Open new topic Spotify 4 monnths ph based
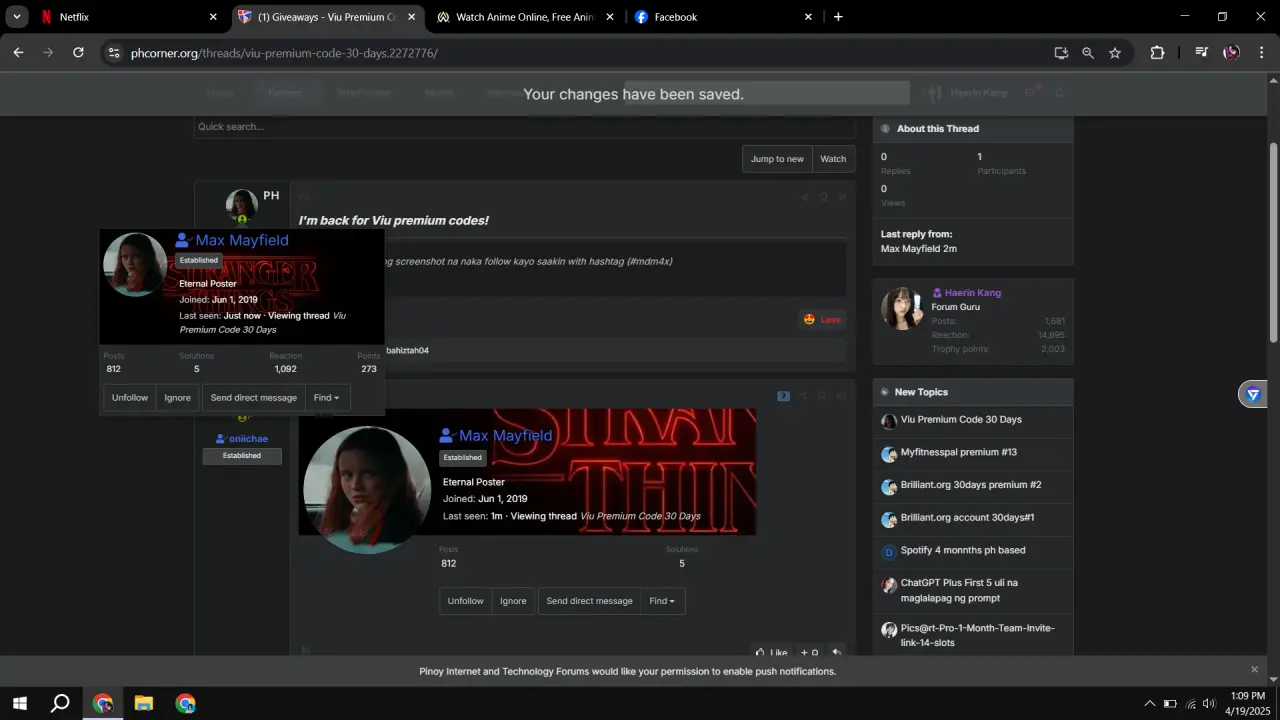This screenshot has width=1280, height=720. [x=963, y=551]
